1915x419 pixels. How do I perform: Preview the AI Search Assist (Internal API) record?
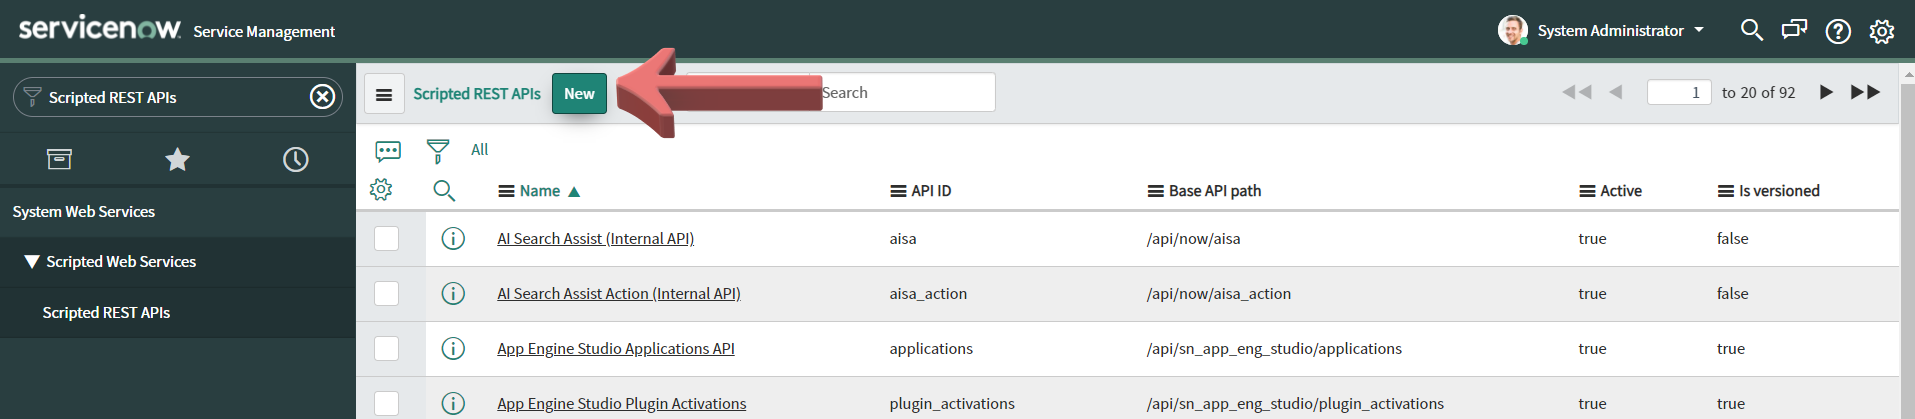point(453,238)
